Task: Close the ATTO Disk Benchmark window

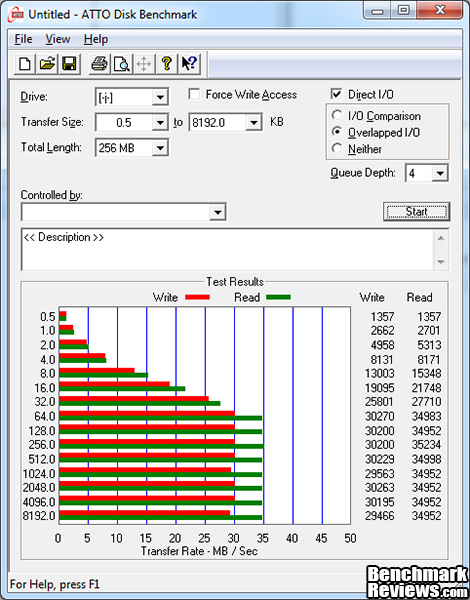Action: [440, 11]
